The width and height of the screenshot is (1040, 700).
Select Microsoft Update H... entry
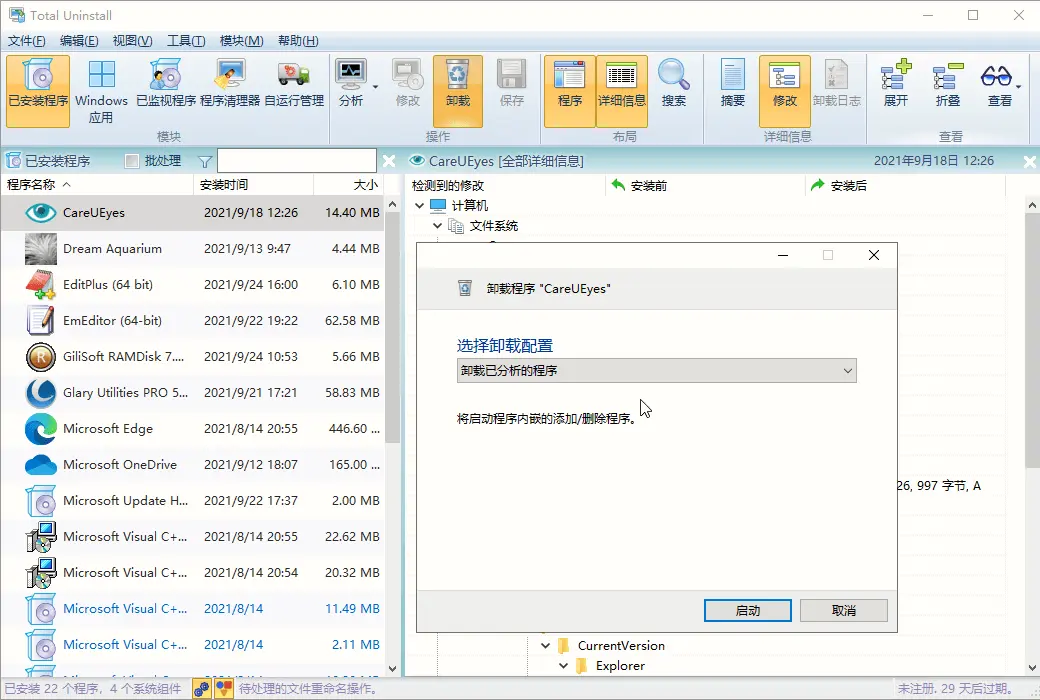pos(192,500)
